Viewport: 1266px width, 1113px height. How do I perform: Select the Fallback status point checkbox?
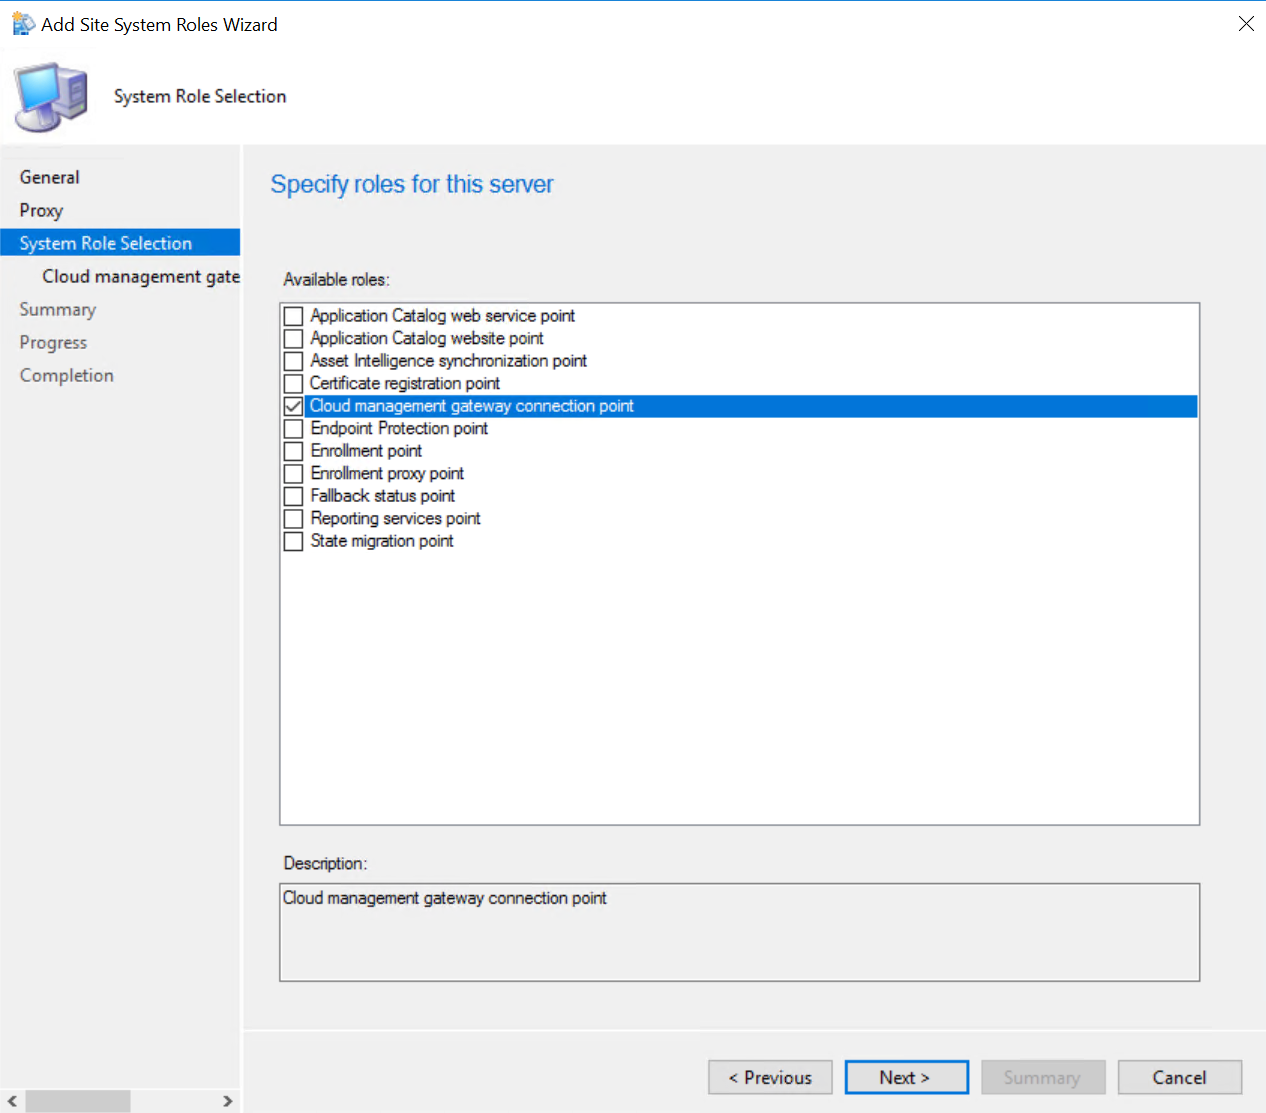pyautogui.click(x=293, y=496)
